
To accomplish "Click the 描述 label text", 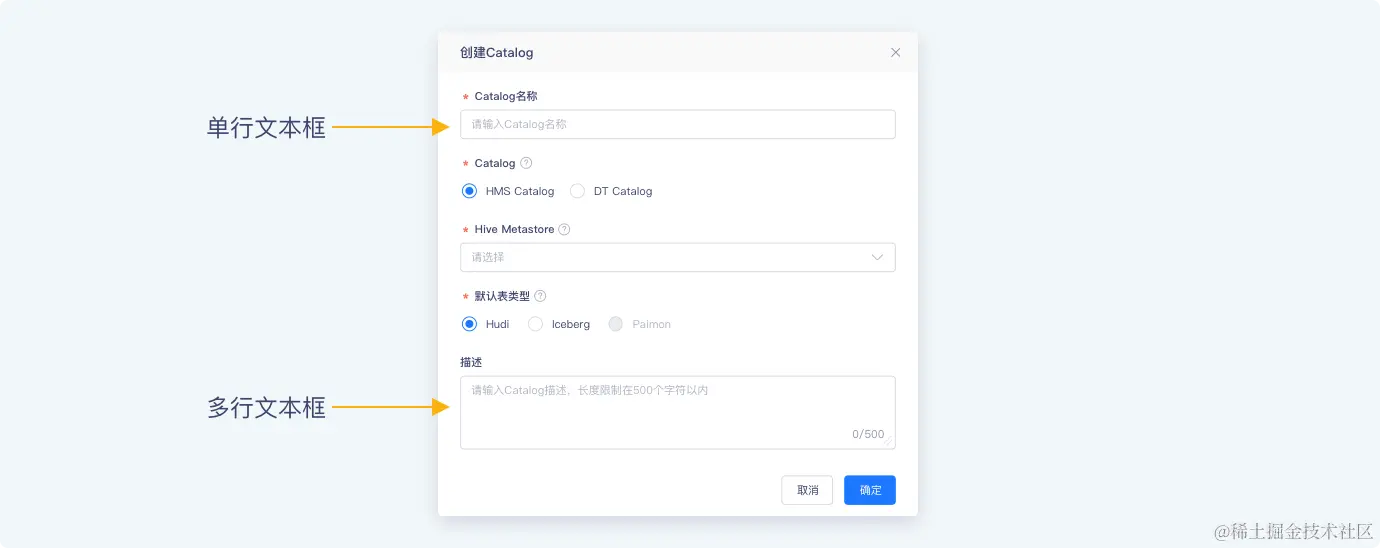I will (472, 362).
